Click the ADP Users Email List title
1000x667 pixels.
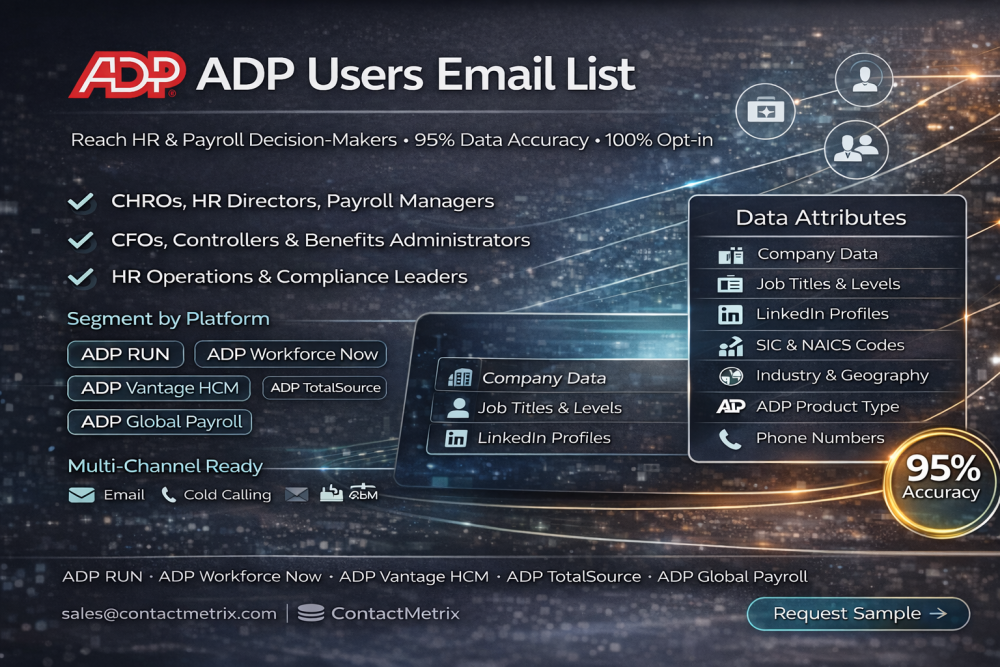416,75
